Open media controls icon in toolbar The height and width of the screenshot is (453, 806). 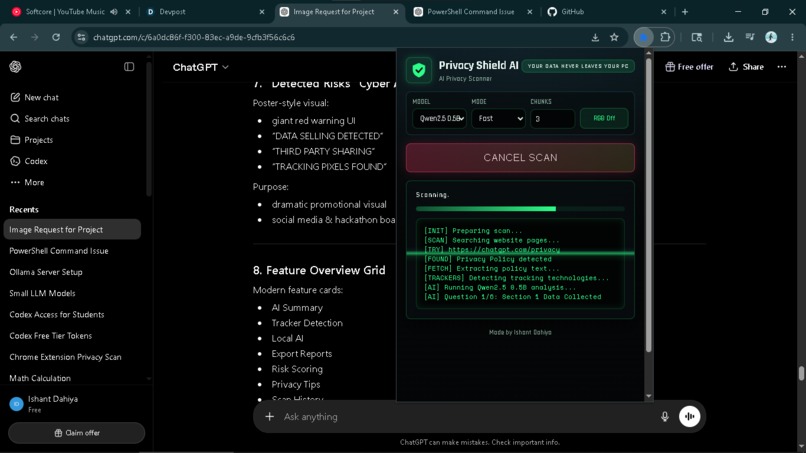coord(750,37)
